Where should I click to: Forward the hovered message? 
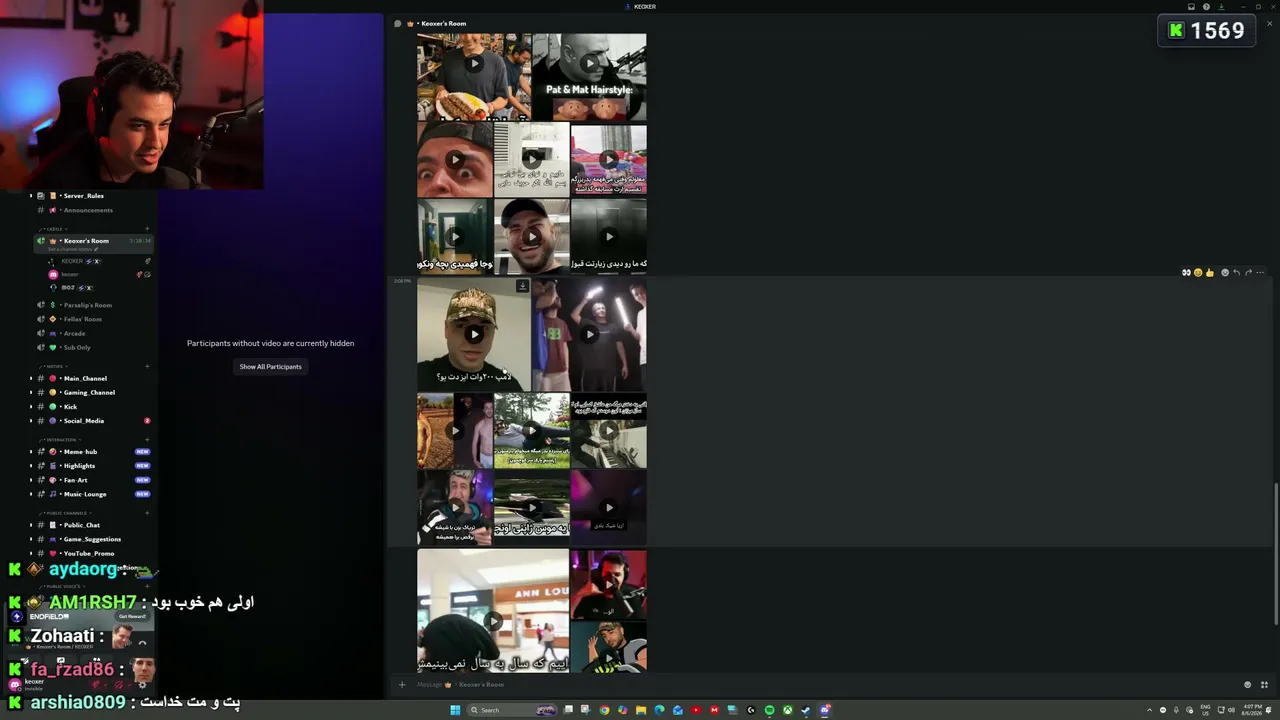[1248, 272]
